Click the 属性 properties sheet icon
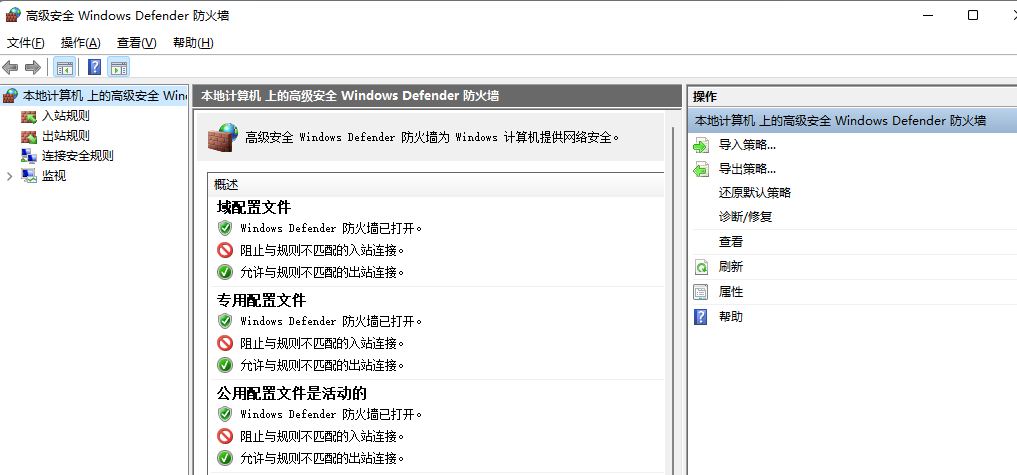The height and width of the screenshot is (475, 1017). coord(701,292)
